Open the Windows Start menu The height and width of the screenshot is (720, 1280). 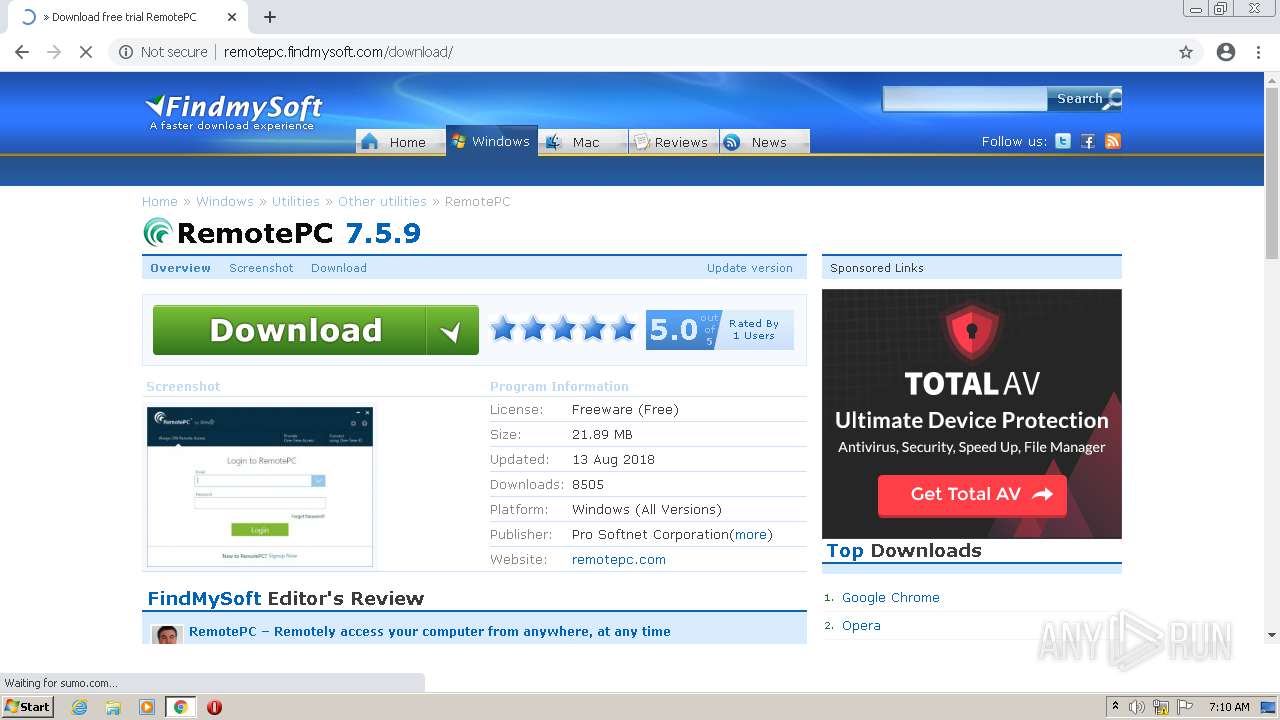tap(27, 707)
